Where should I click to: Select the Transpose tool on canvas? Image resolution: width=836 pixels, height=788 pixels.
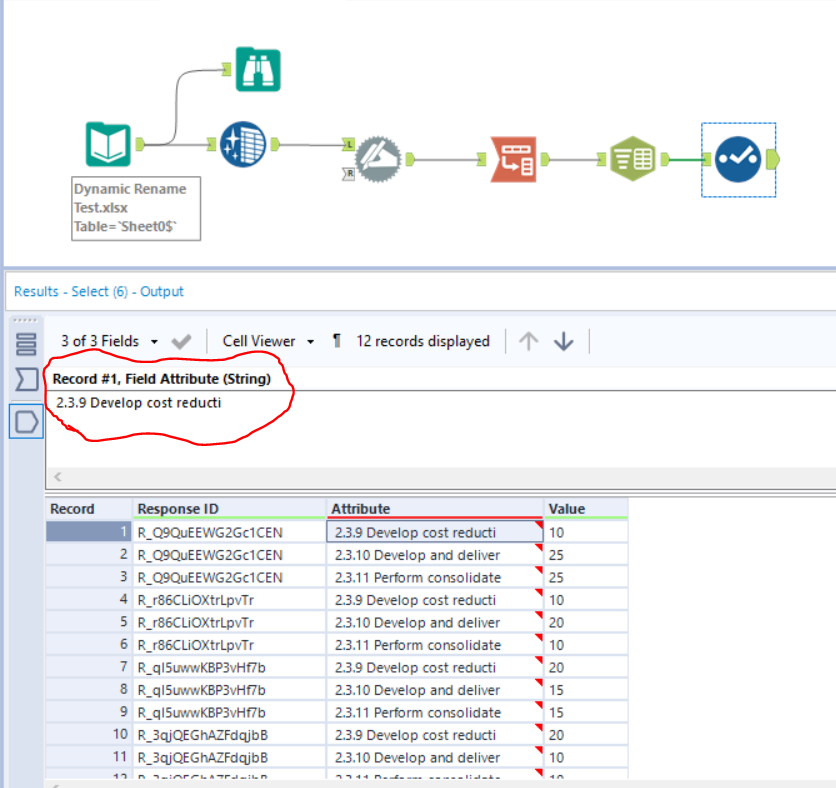(x=513, y=159)
